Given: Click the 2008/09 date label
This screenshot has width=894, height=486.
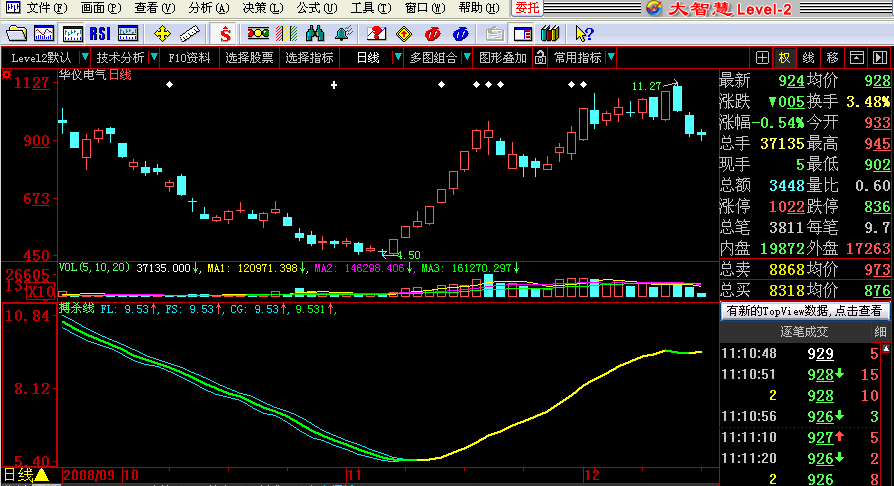Looking at the screenshot, I should (x=90, y=475).
